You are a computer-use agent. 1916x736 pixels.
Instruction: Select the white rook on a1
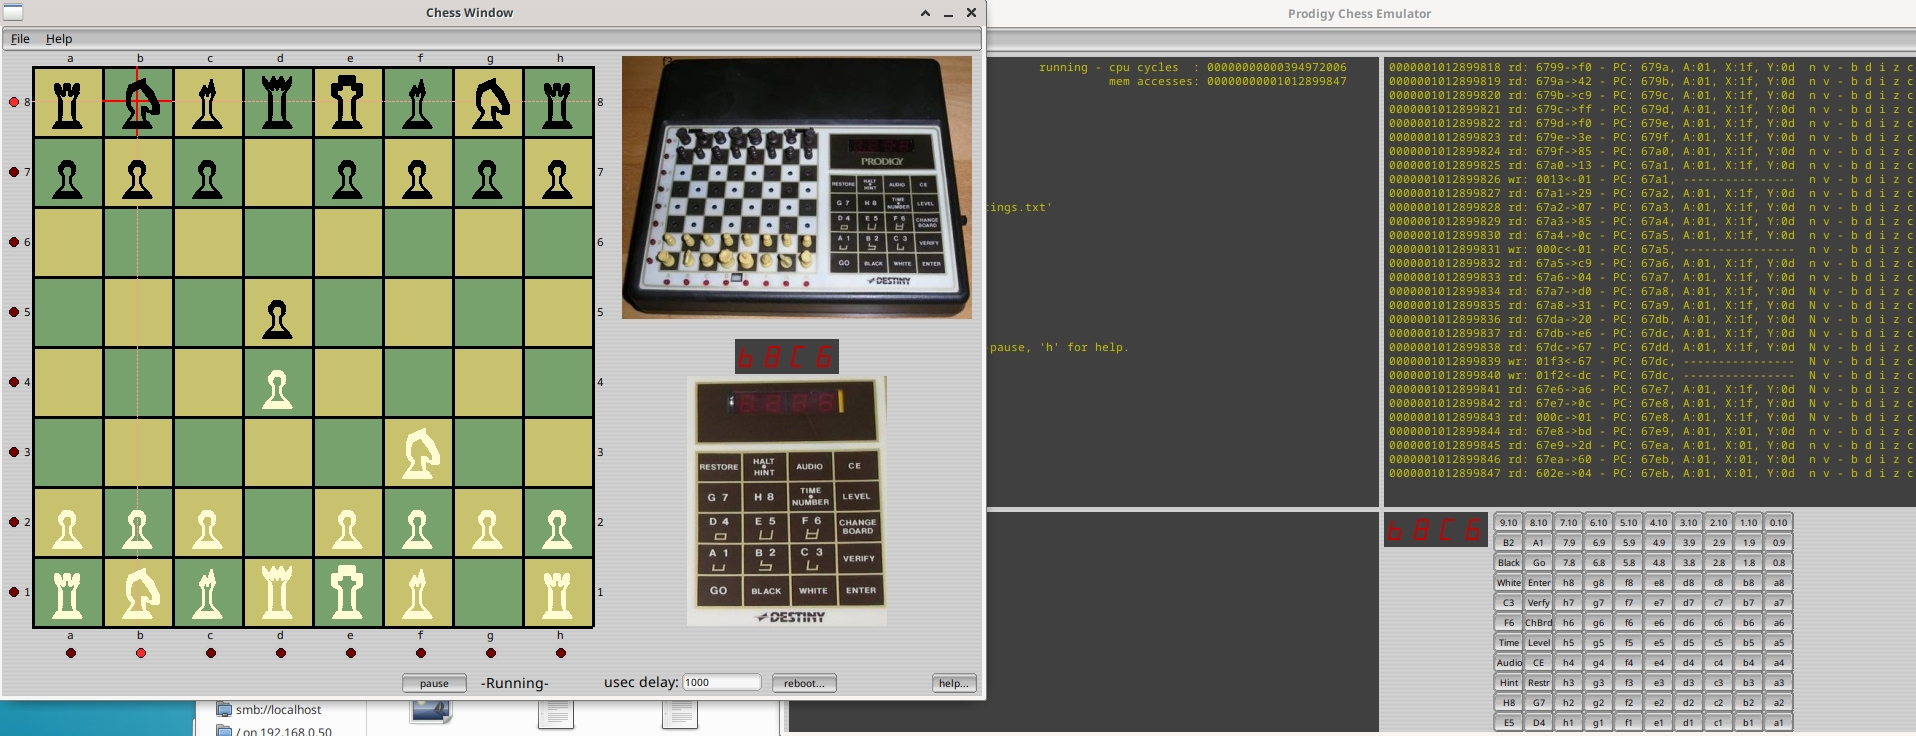[68, 593]
